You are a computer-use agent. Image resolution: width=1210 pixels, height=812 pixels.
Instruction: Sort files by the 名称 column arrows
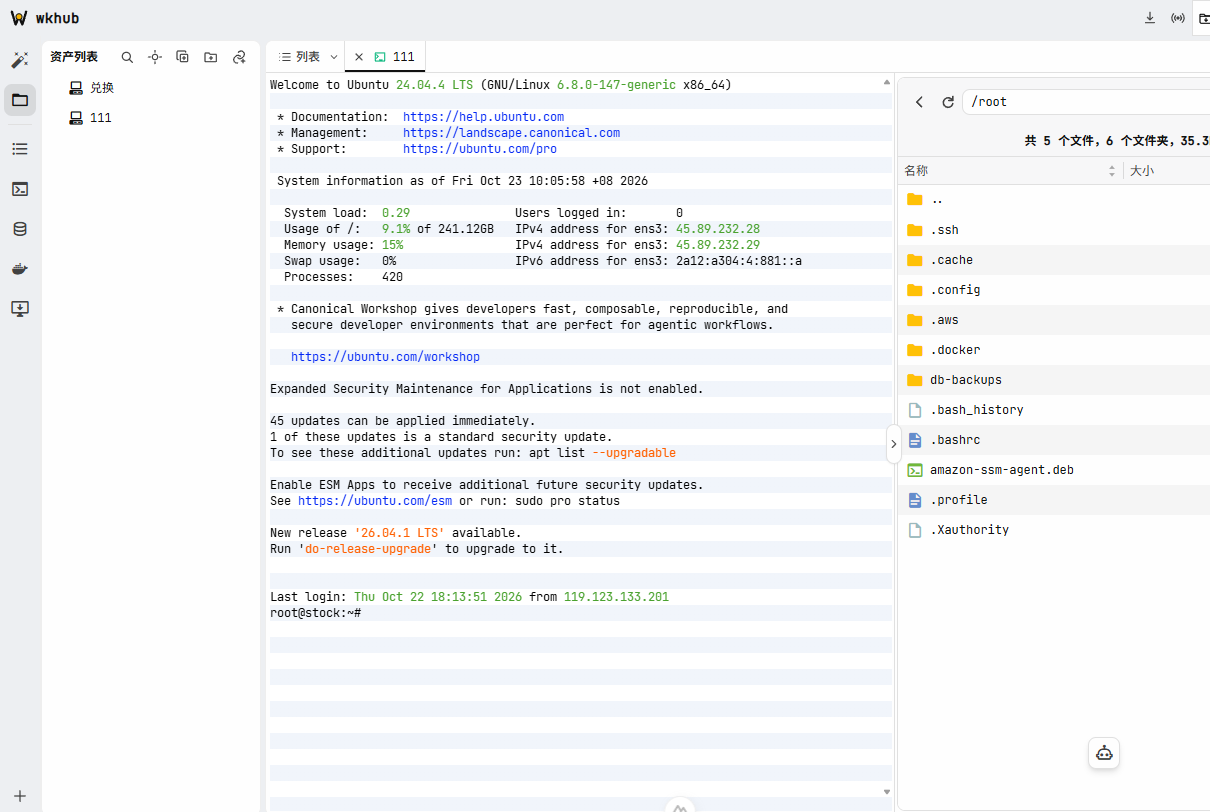pyautogui.click(x=1112, y=171)
